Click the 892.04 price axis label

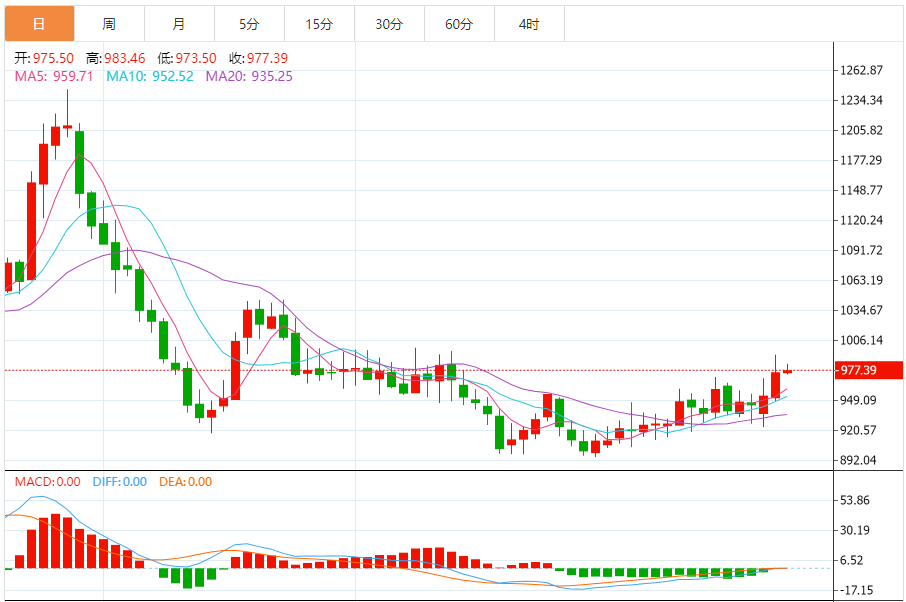pos(858,460)
